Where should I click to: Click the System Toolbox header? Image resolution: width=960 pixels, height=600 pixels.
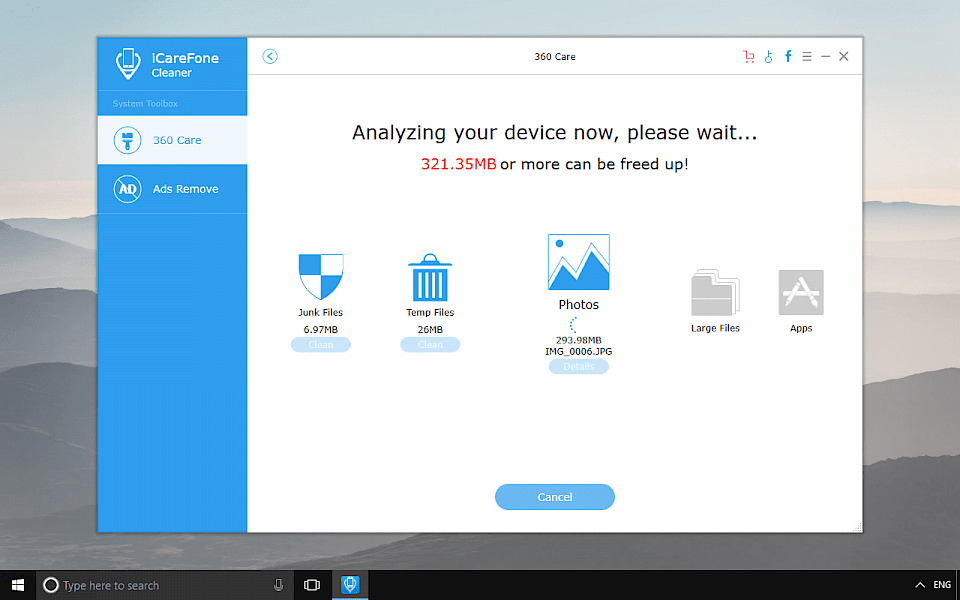pyautogui.click(x=145, y=103)
